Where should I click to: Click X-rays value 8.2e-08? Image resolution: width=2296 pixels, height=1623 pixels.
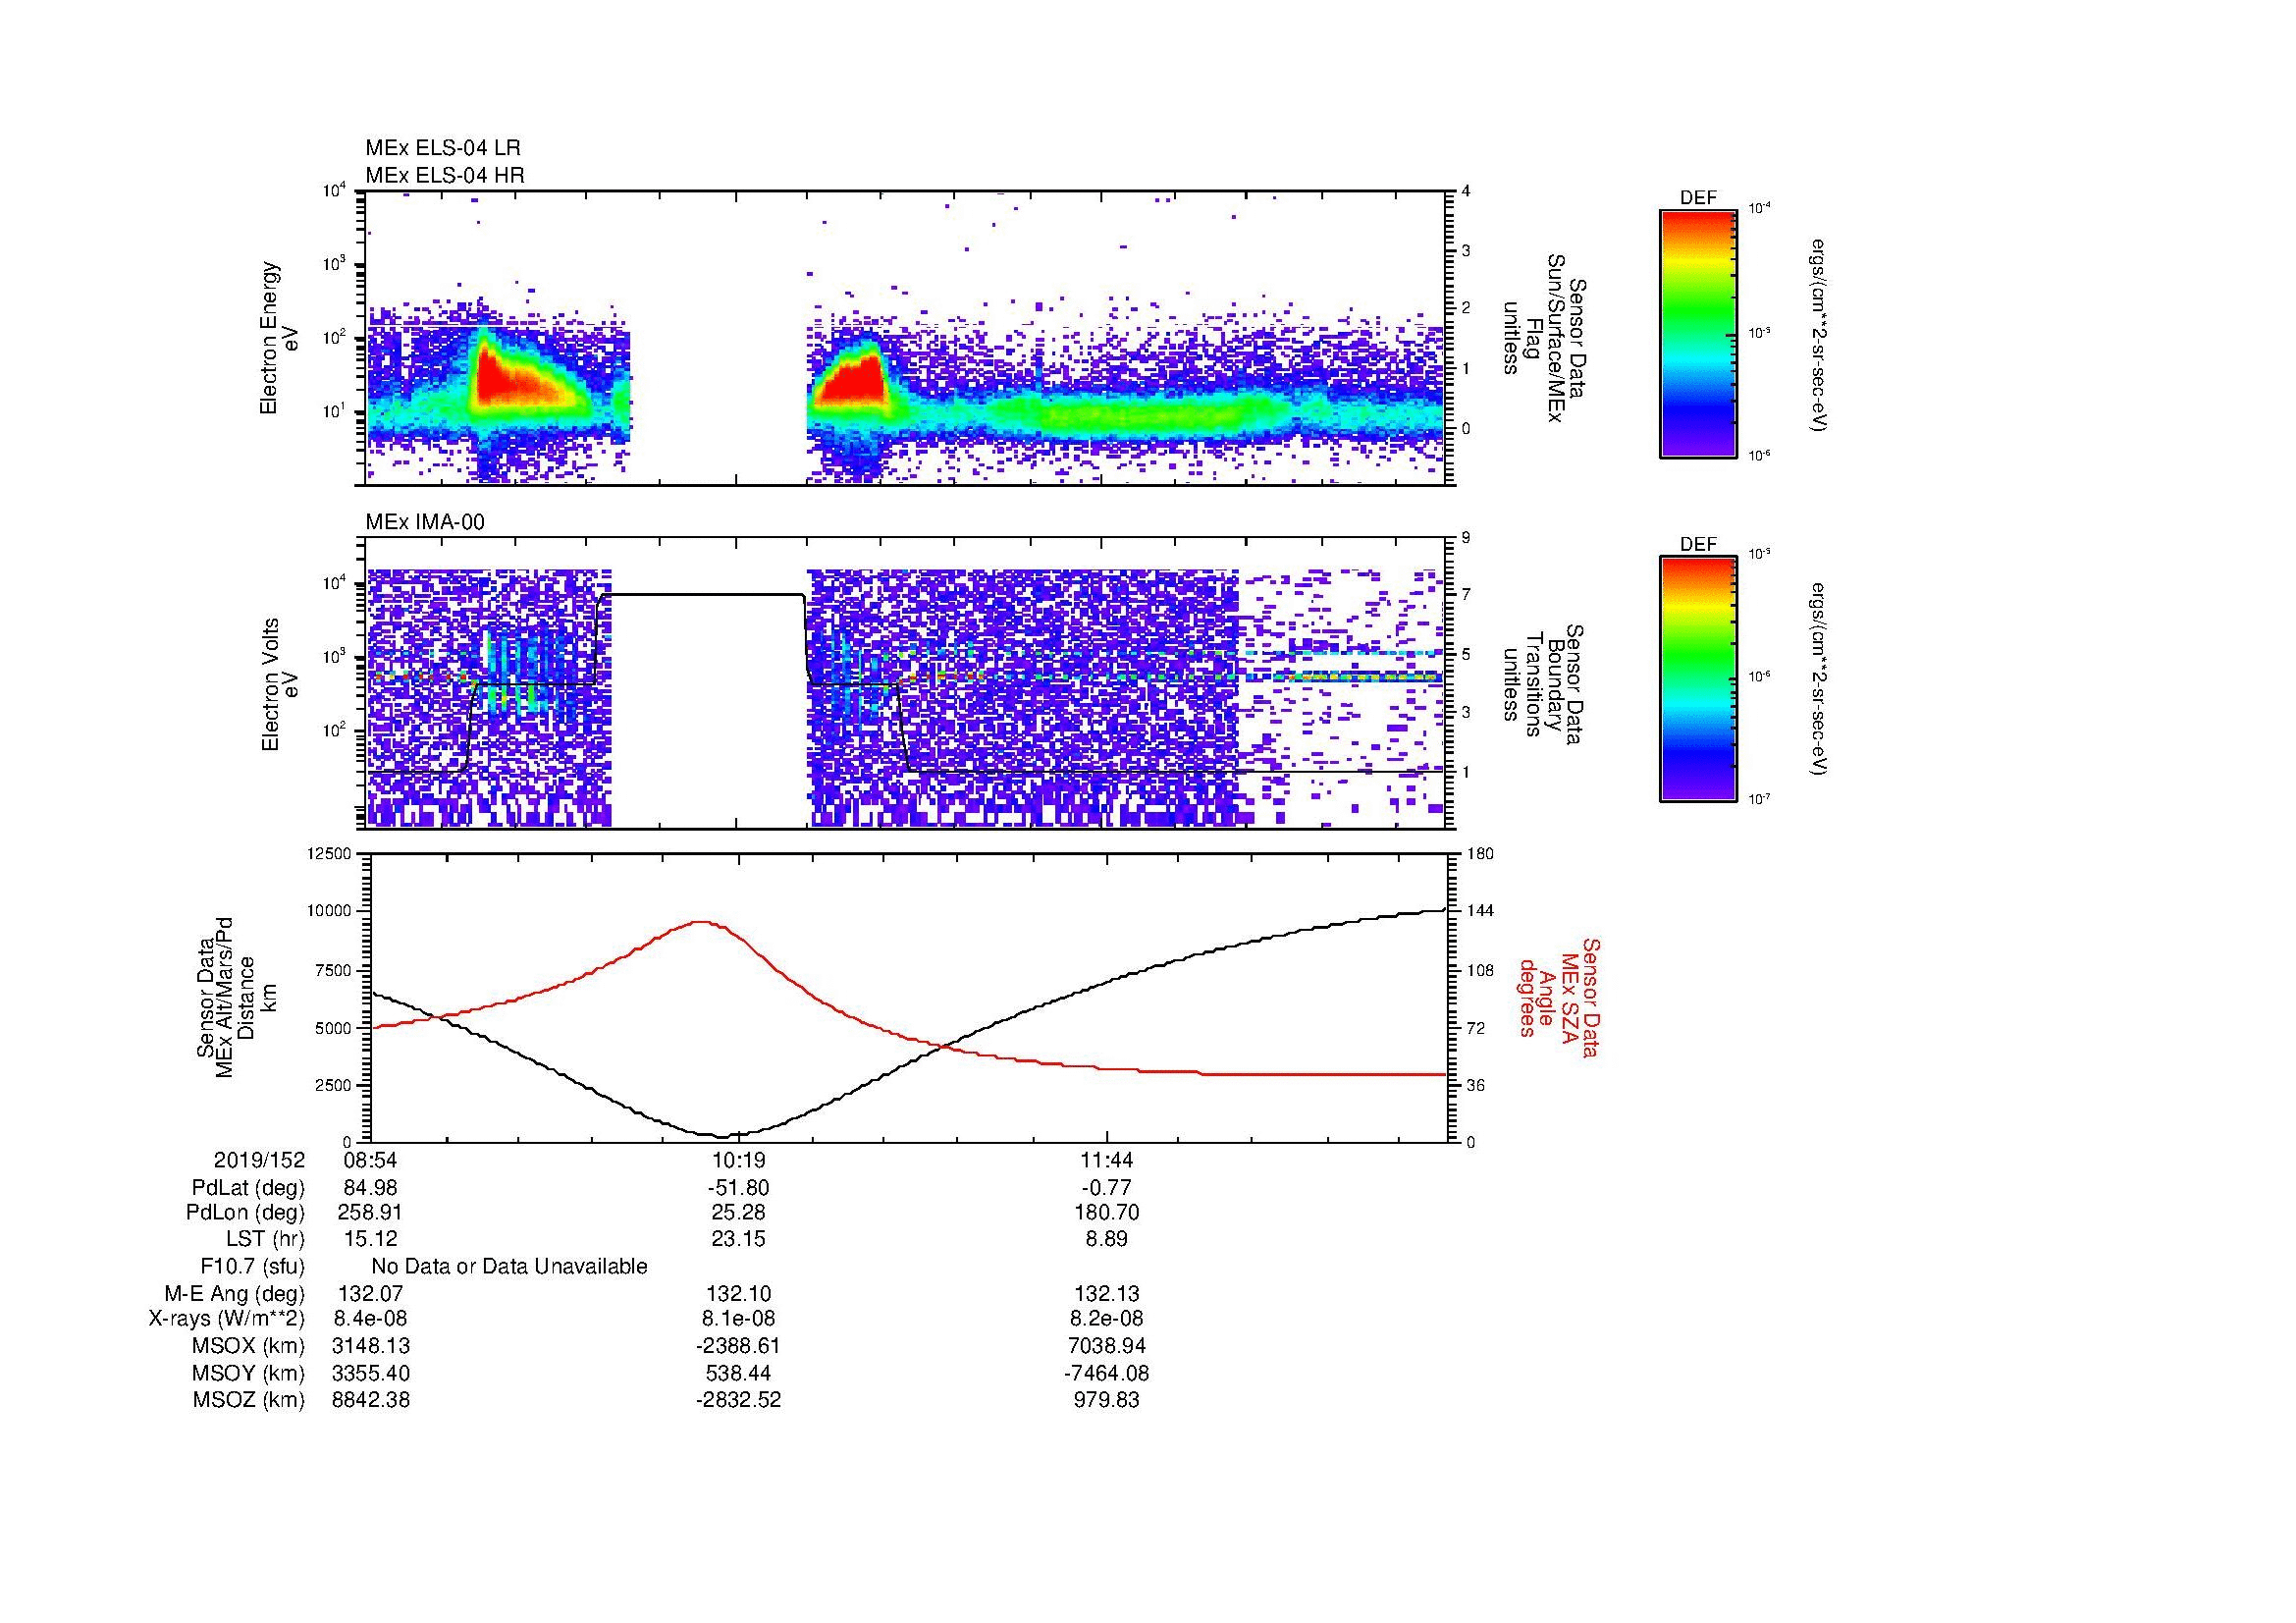1106,1319
